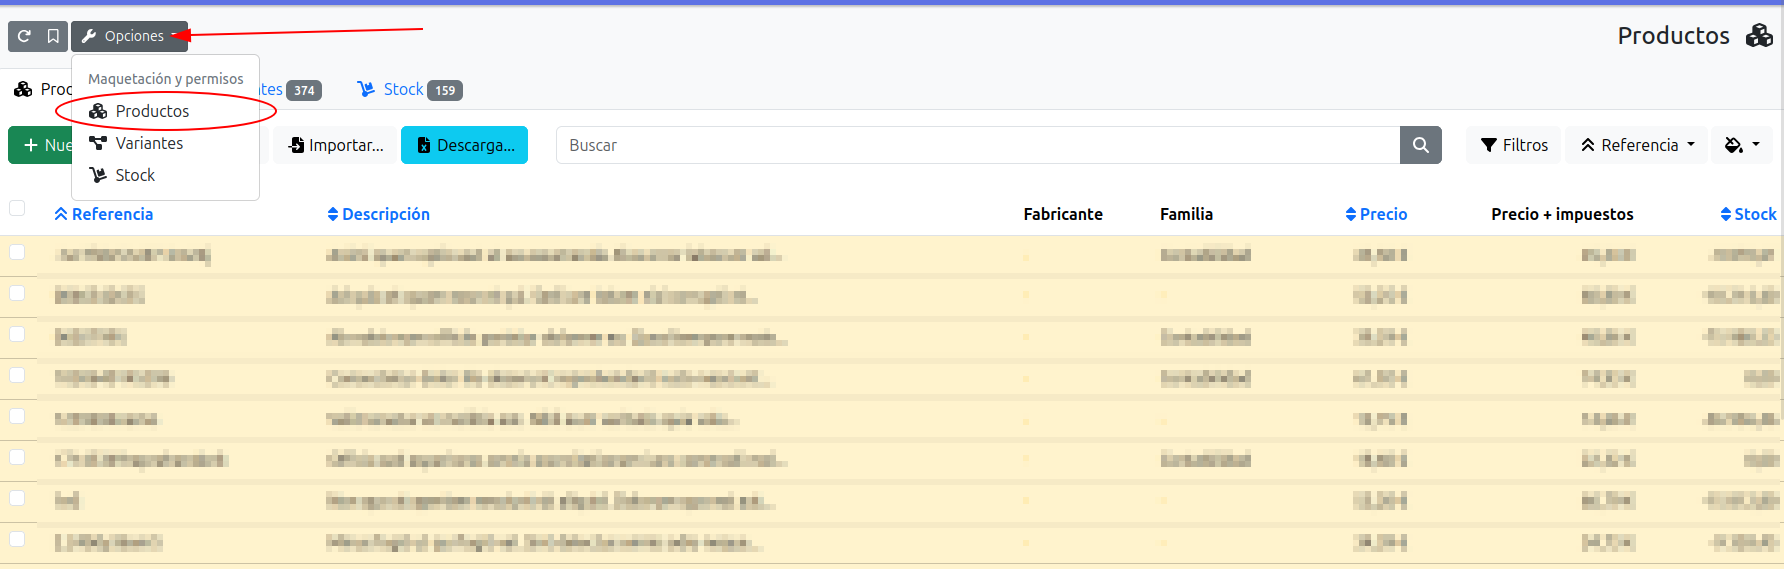
Task: Sort by the Stock column header
Action: click(1748, 214)
